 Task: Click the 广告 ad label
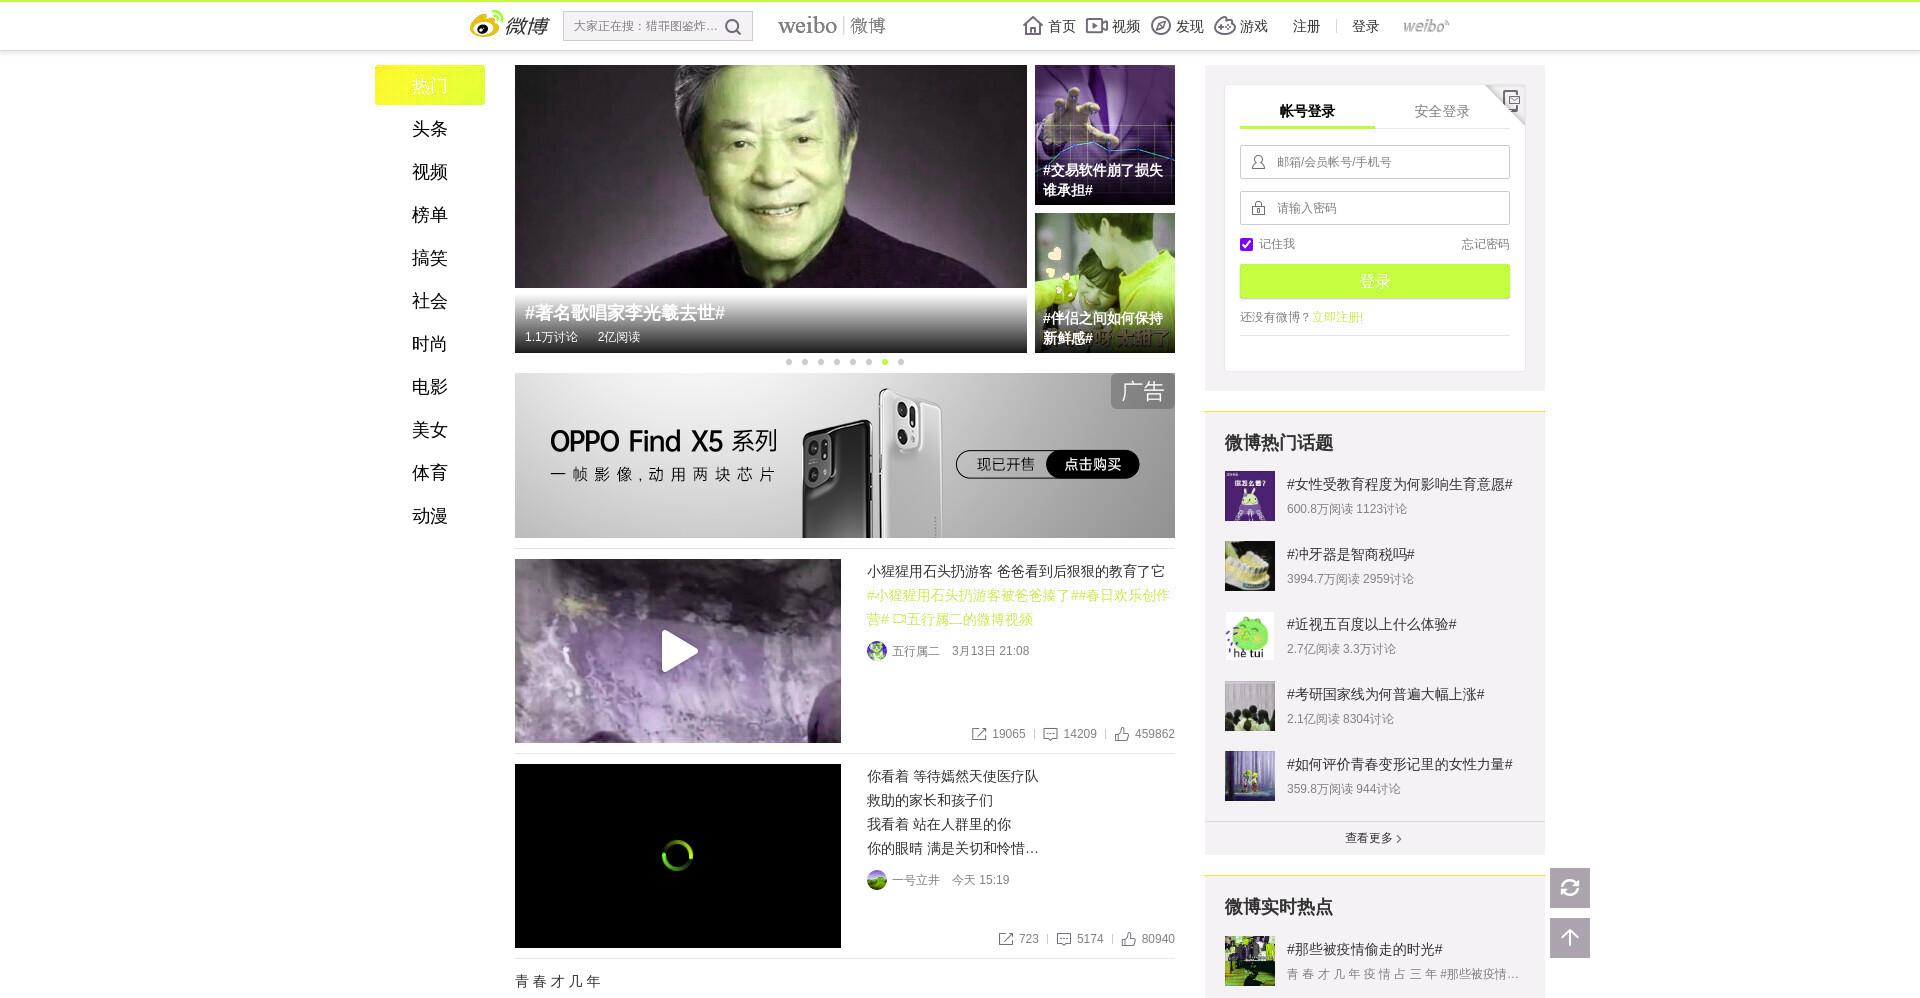1143,391
